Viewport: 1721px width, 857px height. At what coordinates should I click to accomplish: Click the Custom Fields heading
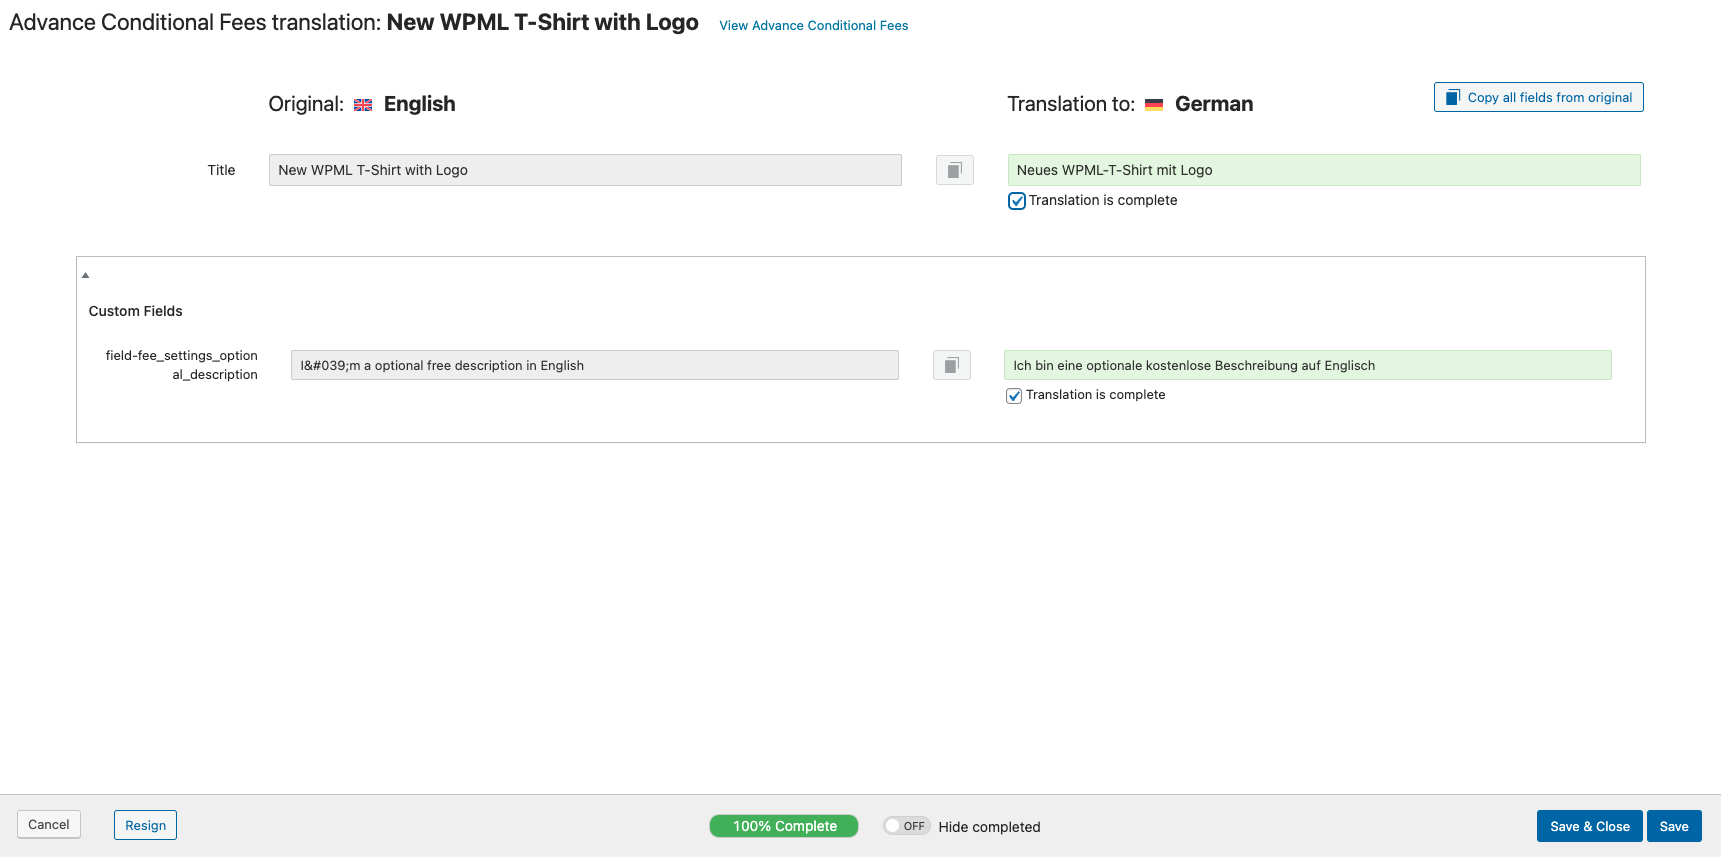pos(136,311)
